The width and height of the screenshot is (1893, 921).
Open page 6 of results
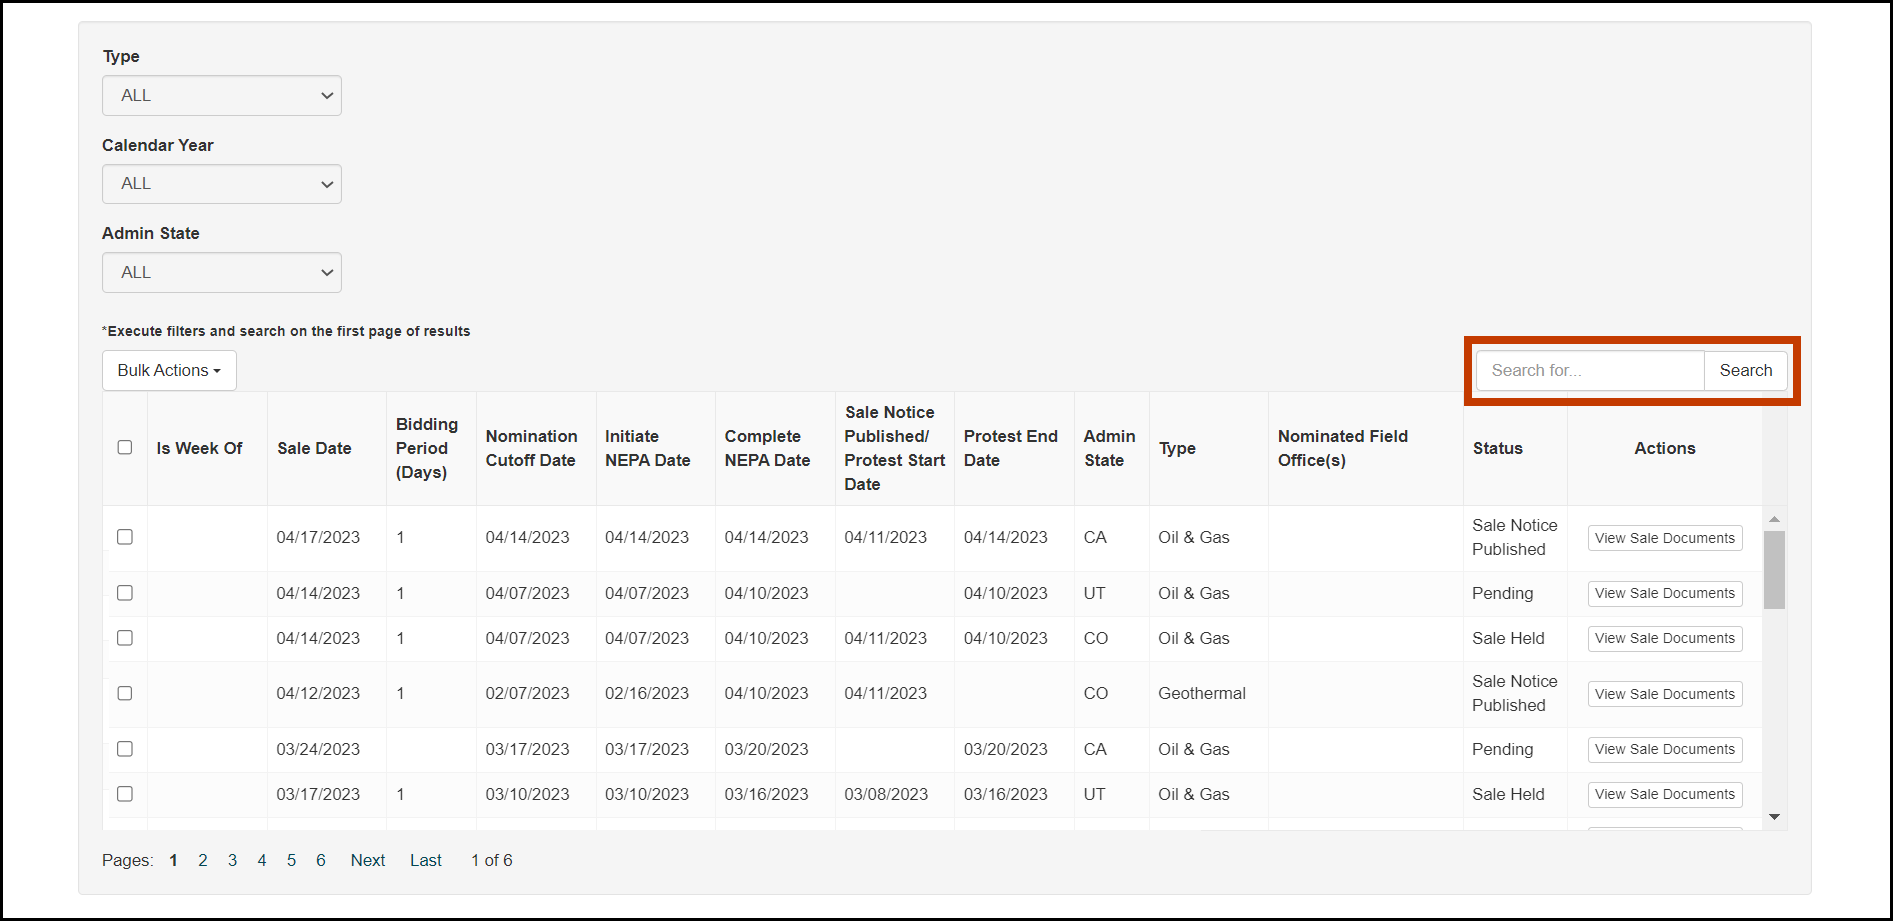(x=320, y=860)
